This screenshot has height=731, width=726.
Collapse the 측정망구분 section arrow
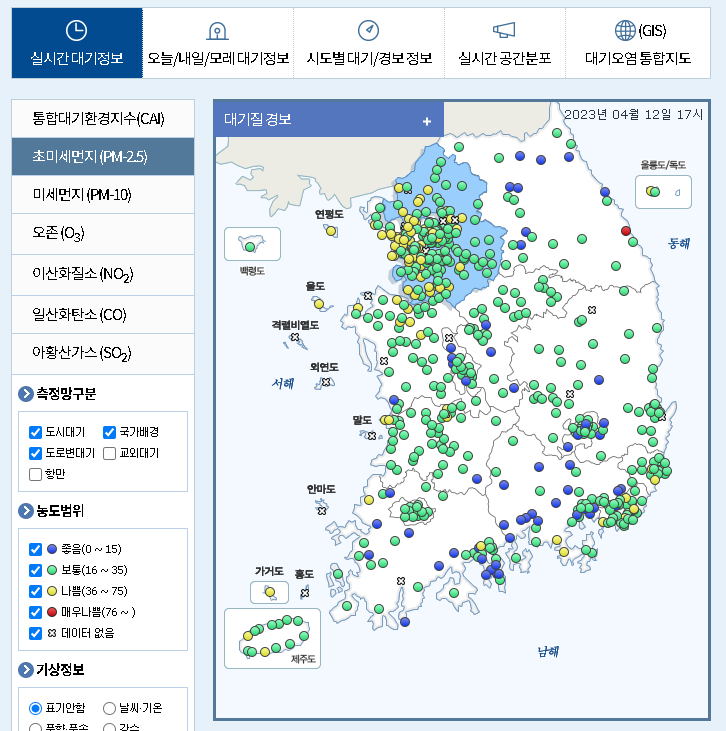[26, 394]
